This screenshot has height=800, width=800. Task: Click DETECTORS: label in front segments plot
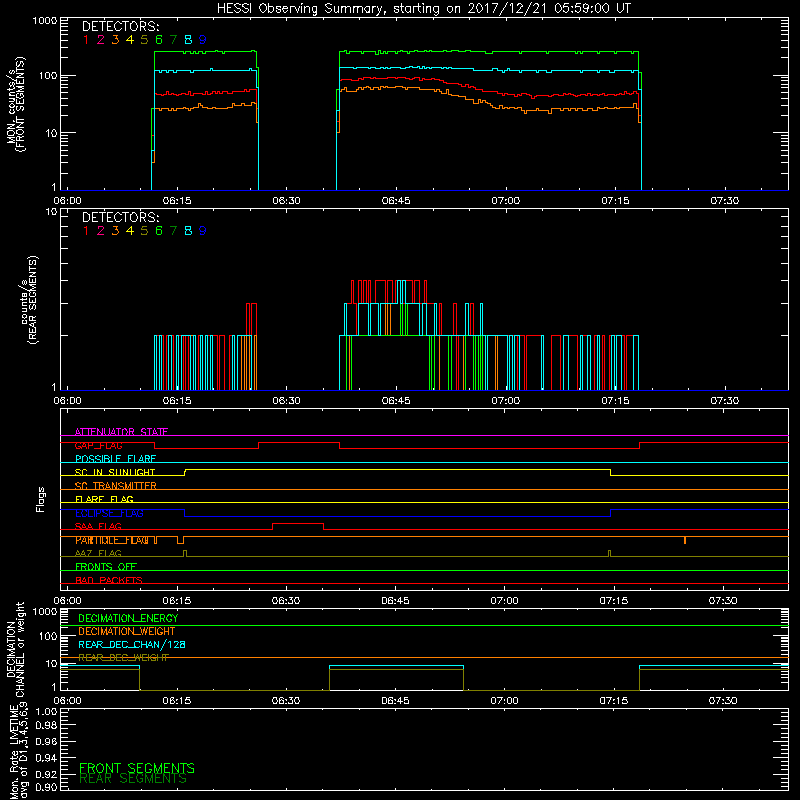(x=120, y=27)
